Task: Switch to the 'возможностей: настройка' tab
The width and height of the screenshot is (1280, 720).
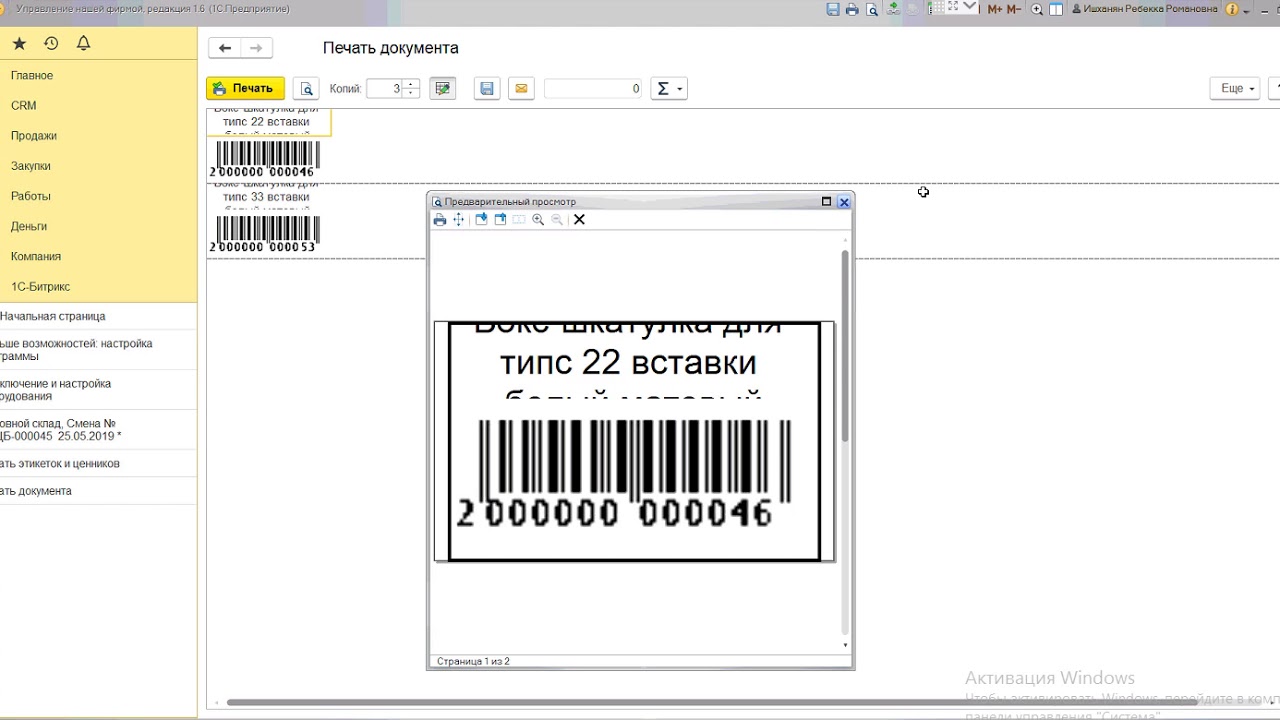Action: [x=98, y=349]
